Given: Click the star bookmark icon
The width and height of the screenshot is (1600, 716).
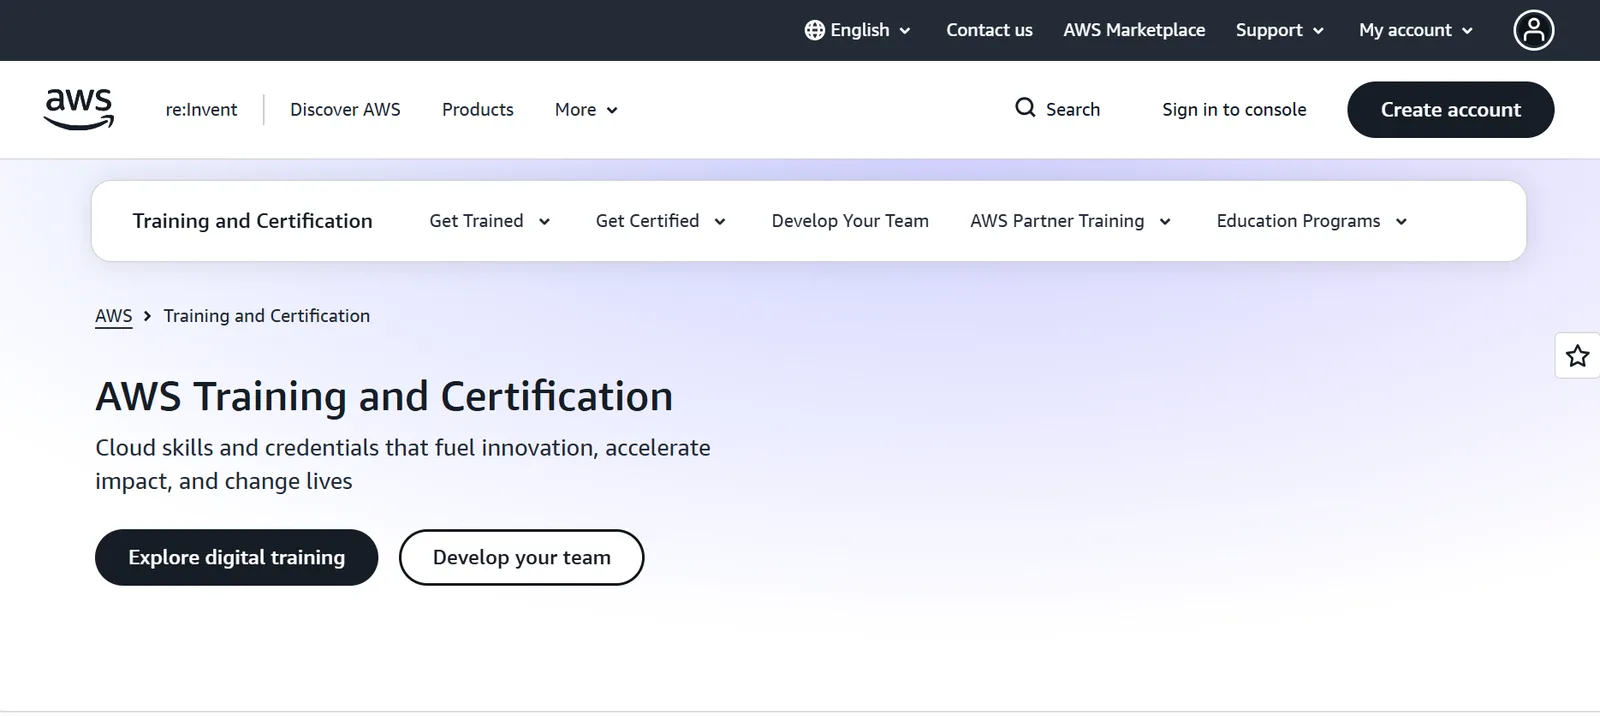Looking at the screenshot, I should point(1577,356).
